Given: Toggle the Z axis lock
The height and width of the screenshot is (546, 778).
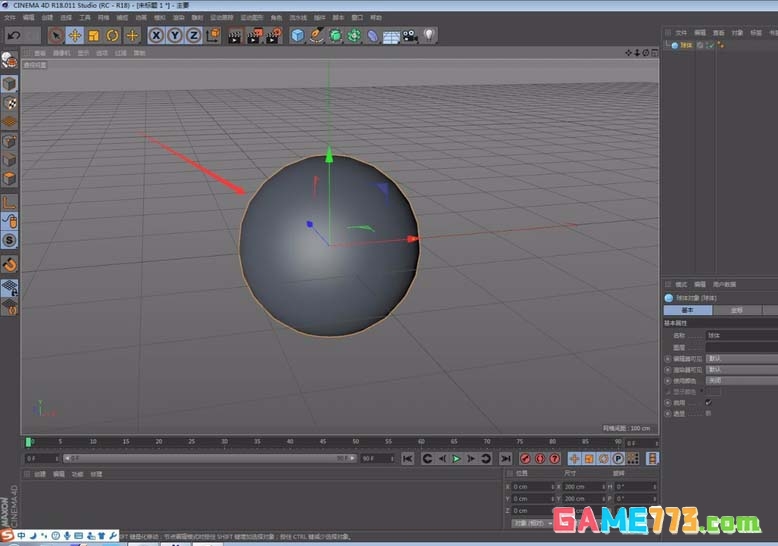Looking at the screenshot, I should (192, 35).
